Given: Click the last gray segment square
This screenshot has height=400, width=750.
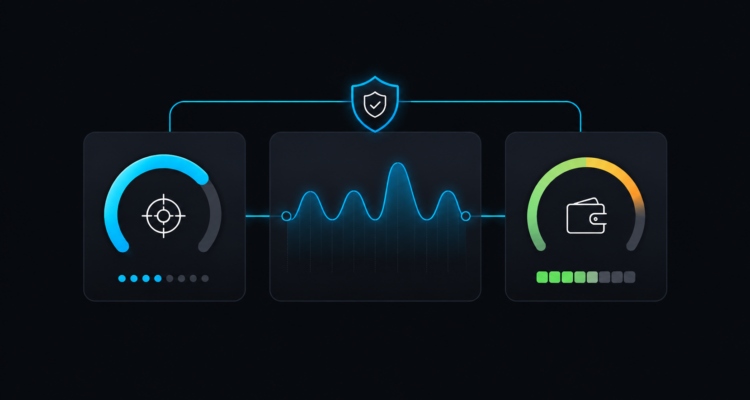Looking at the screenshot, I should click(629, 277).
